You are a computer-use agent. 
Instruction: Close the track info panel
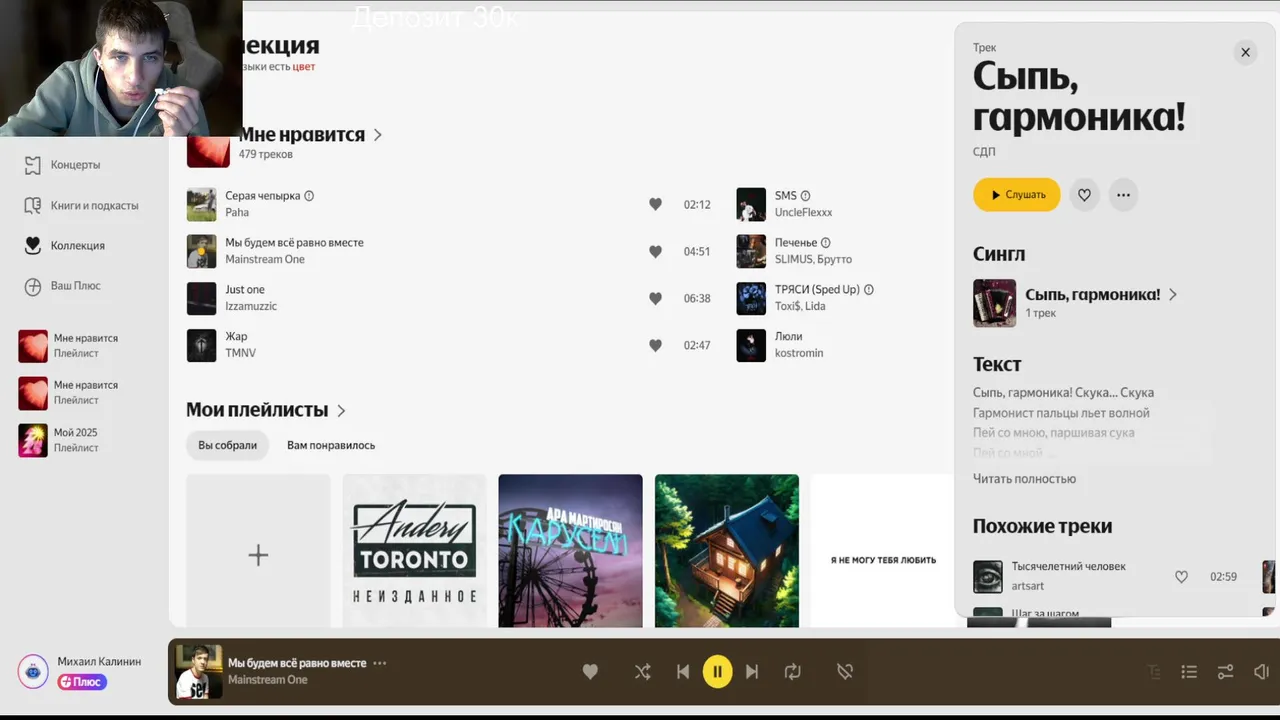1245,52
